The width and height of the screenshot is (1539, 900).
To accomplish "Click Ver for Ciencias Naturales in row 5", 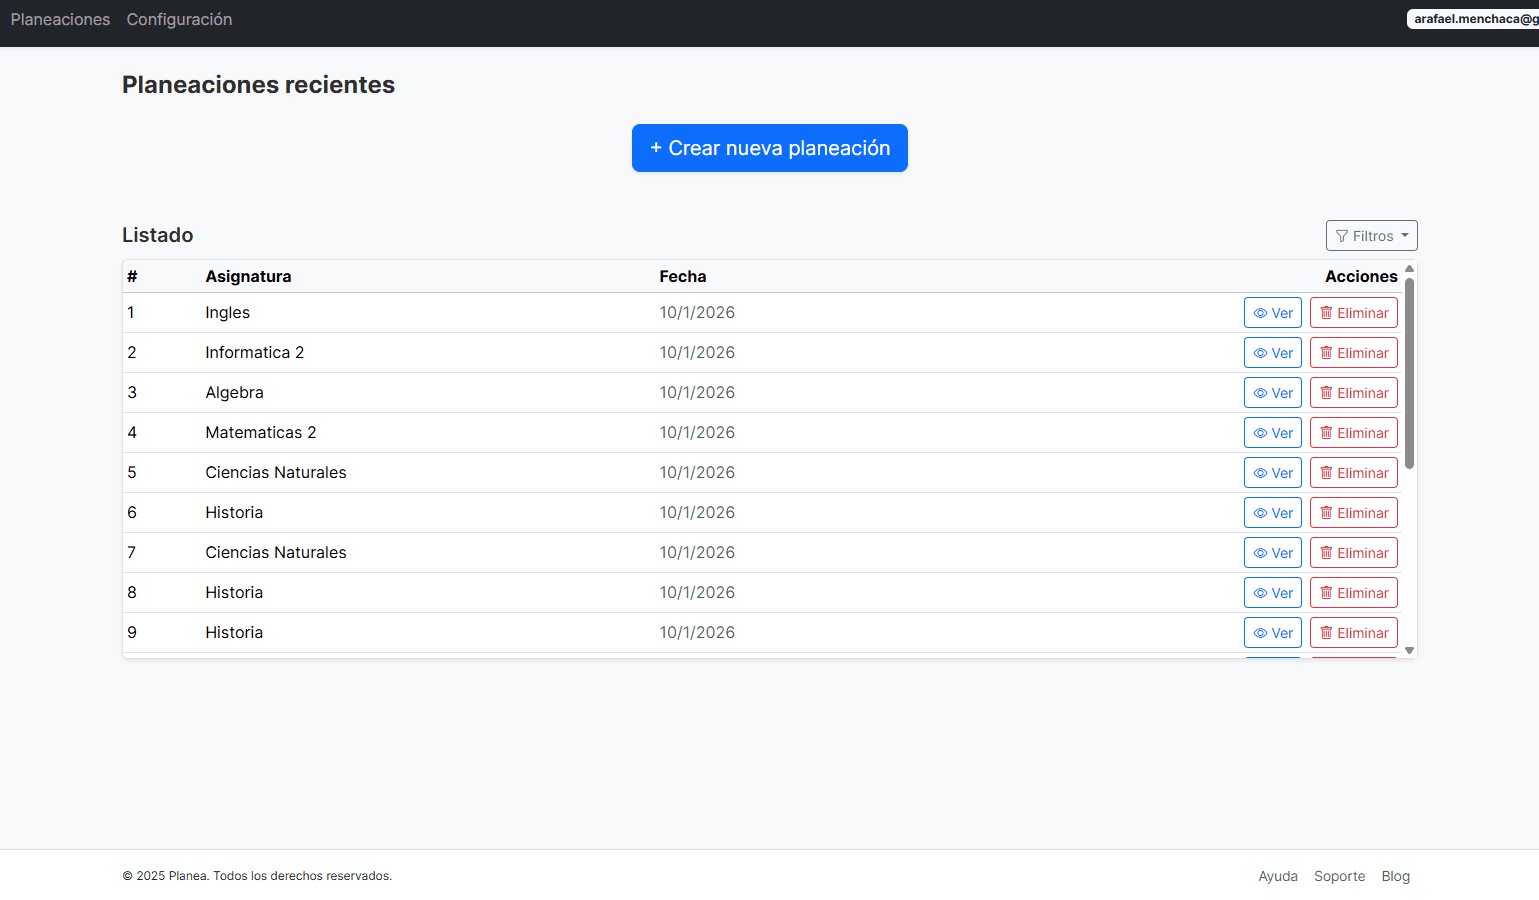I will coord(1272,472).
